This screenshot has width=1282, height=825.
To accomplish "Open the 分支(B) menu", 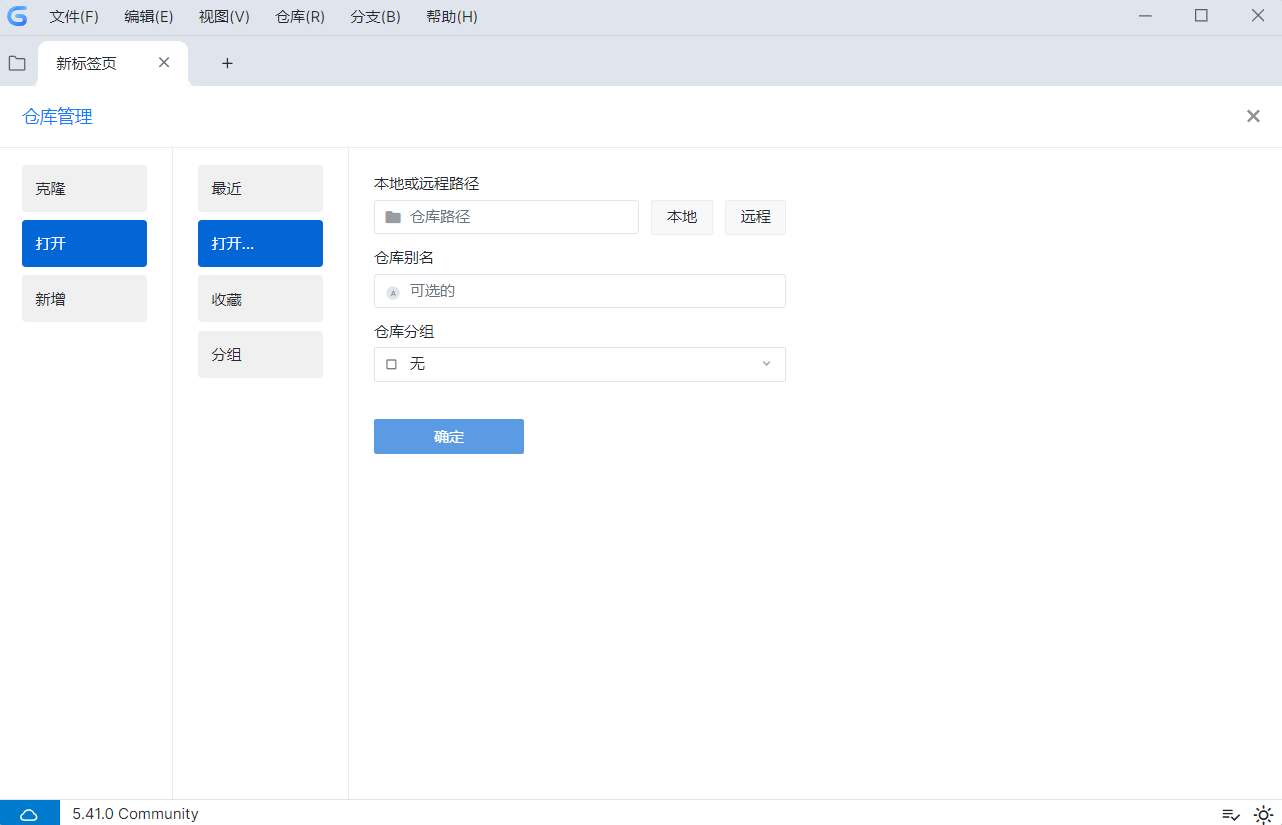I will pos(374,16).
